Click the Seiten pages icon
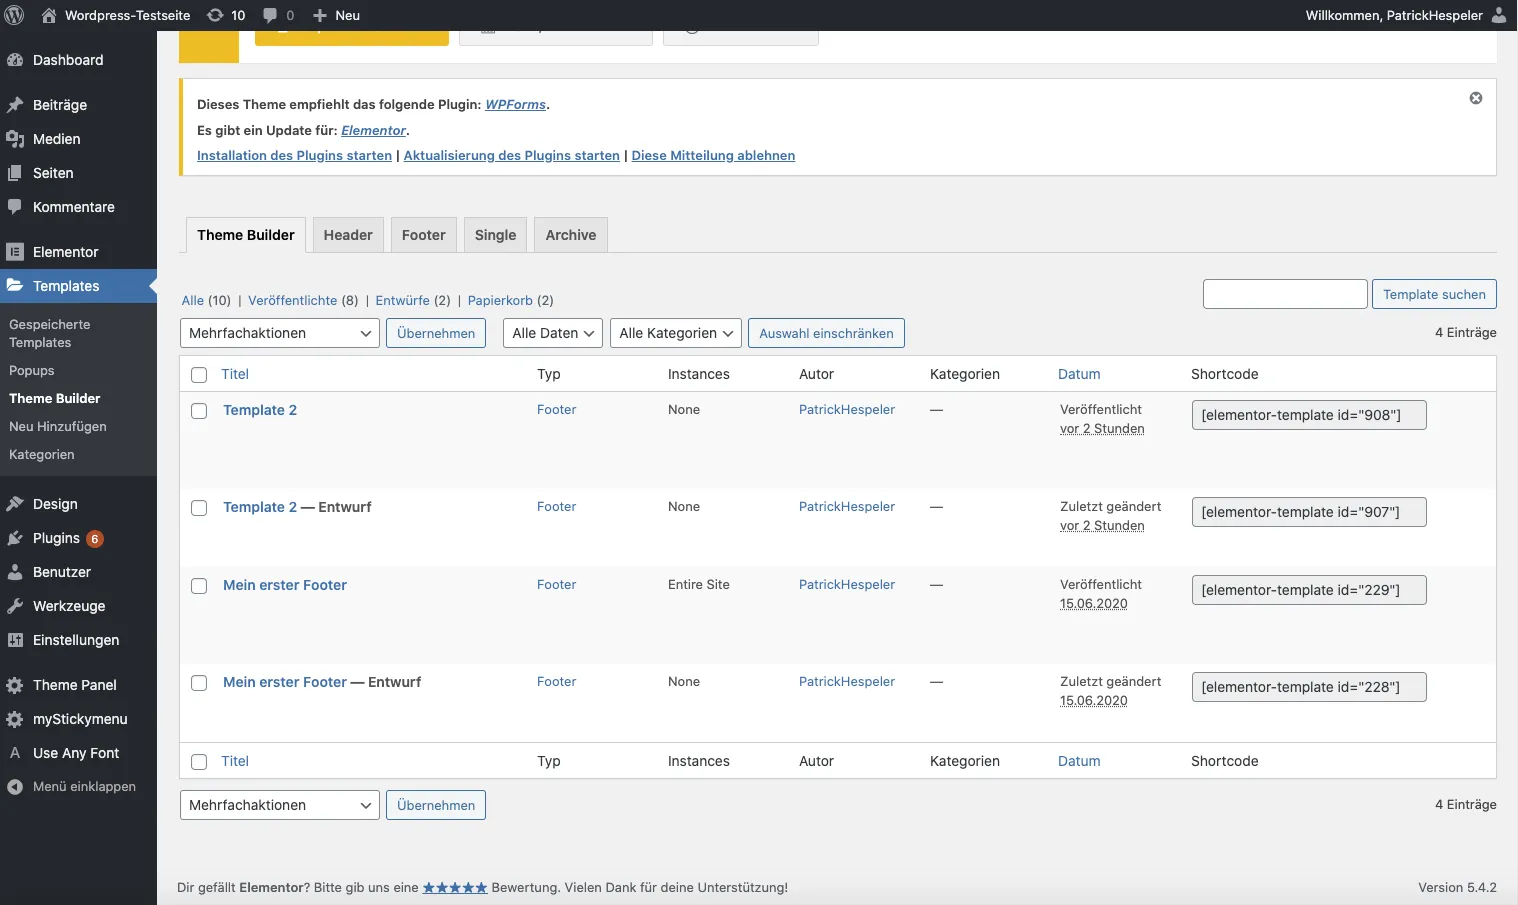The height and width of the screenshot is (905, 1518). click(15, 173)
